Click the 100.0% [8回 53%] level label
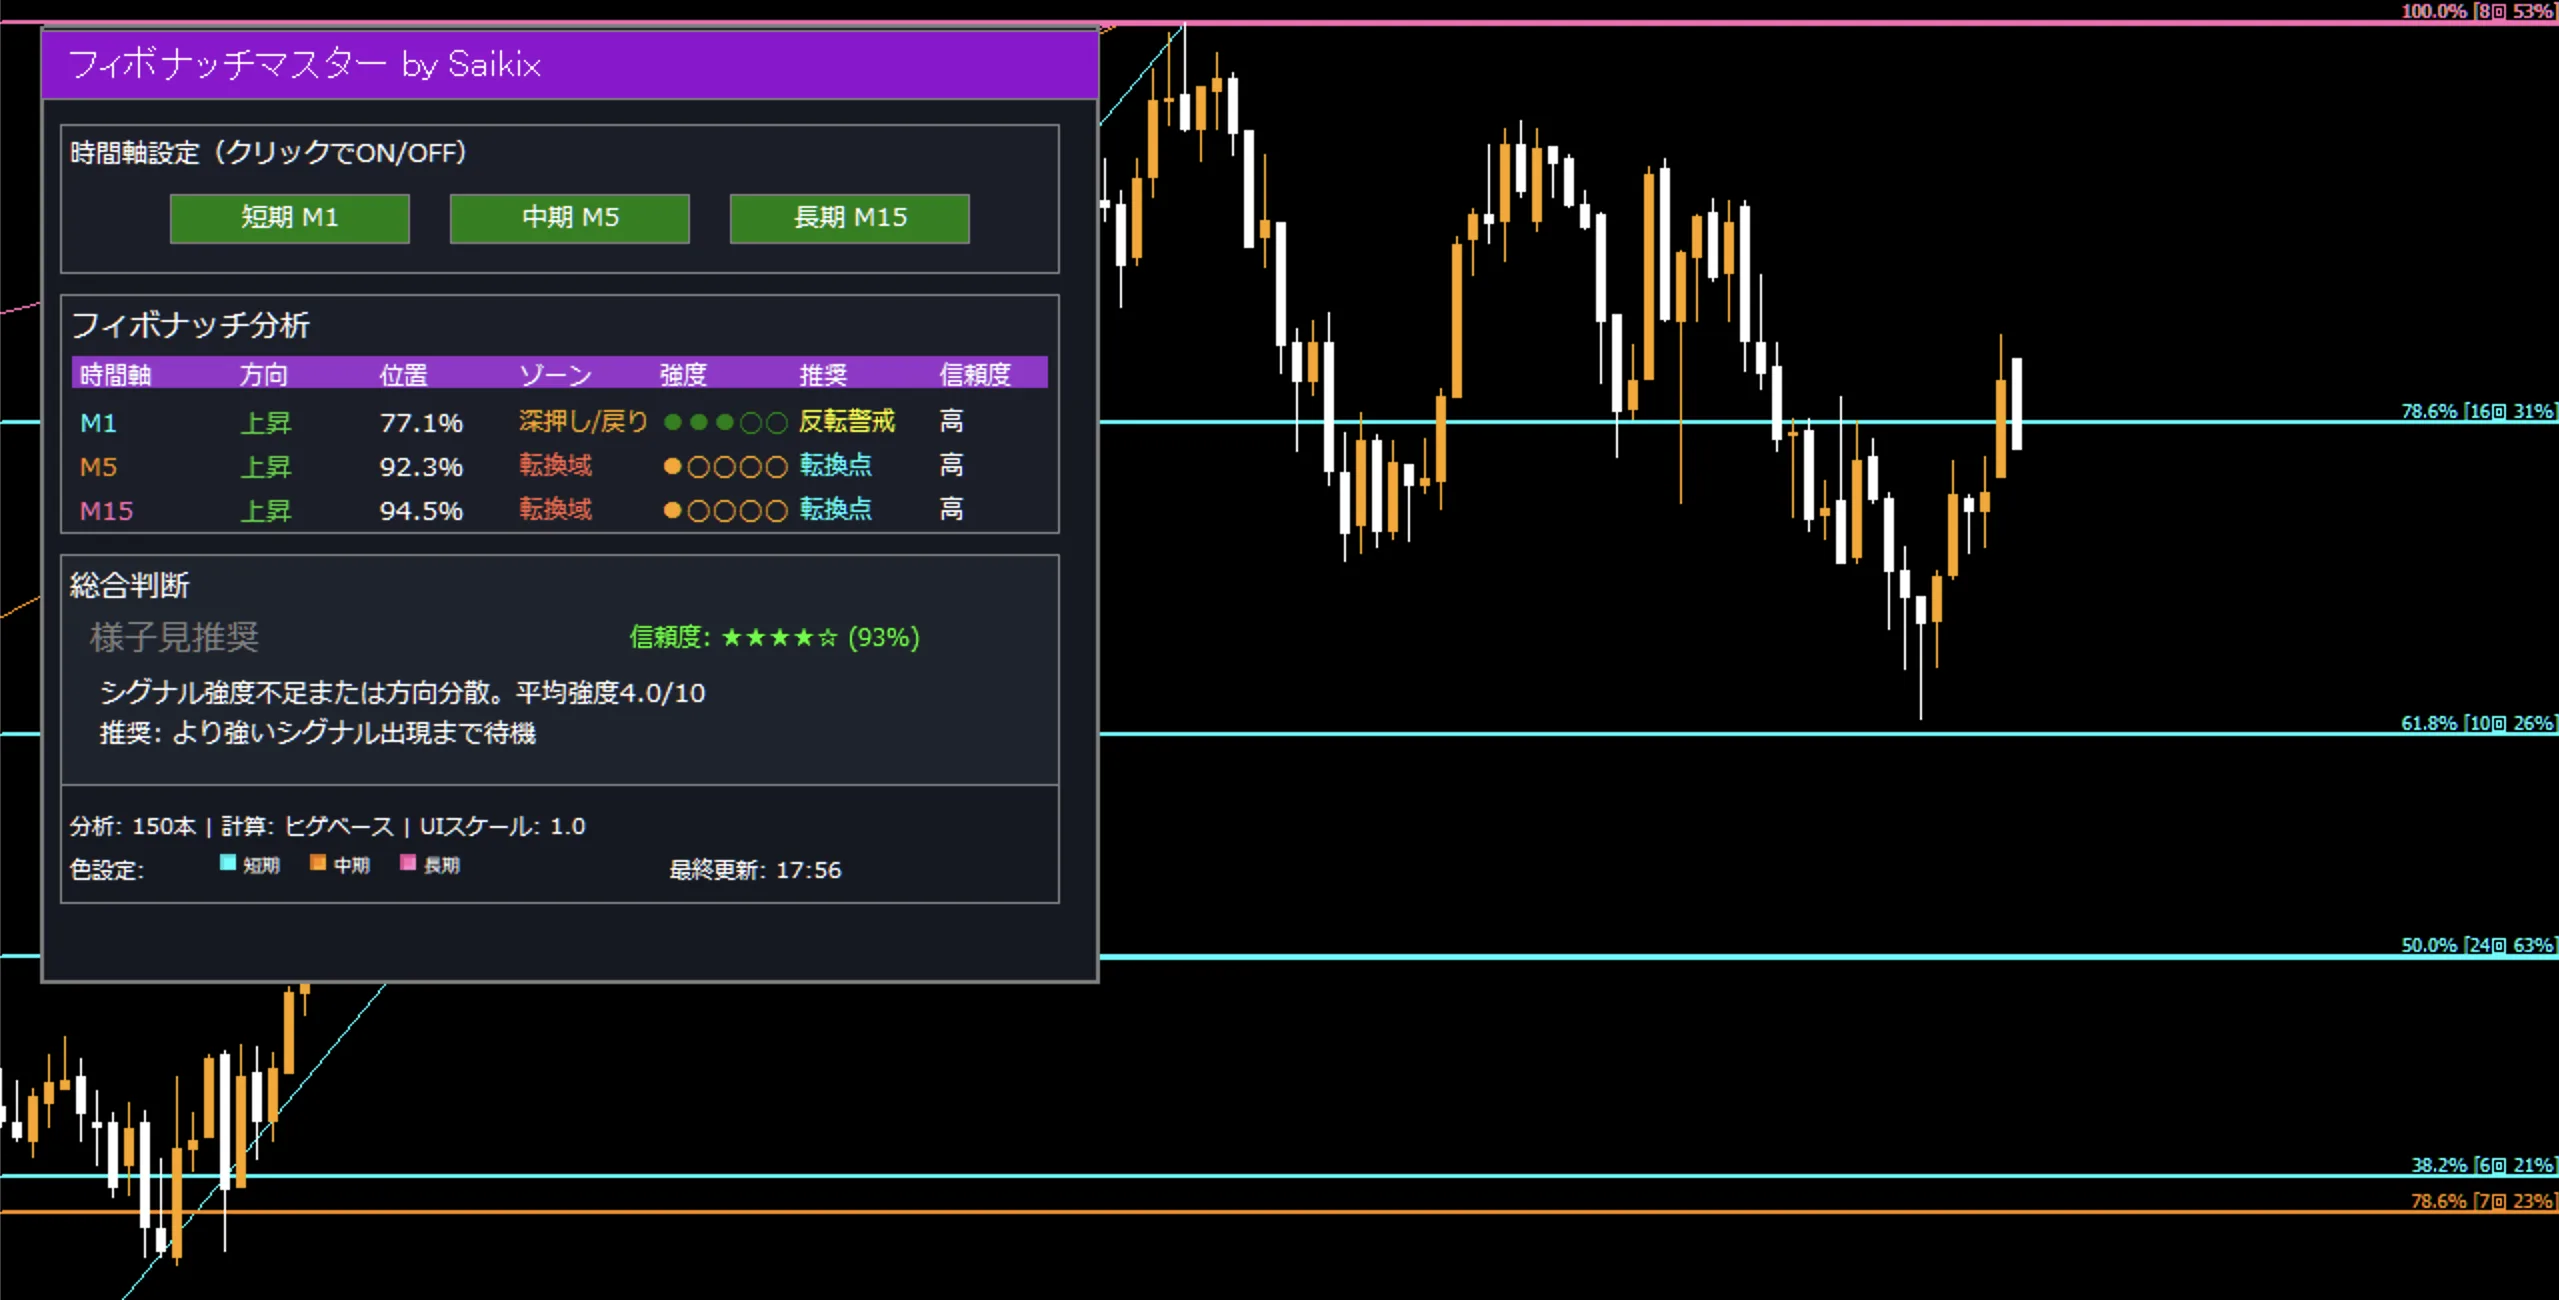2559x1300 pixels. pos(2478,11)
